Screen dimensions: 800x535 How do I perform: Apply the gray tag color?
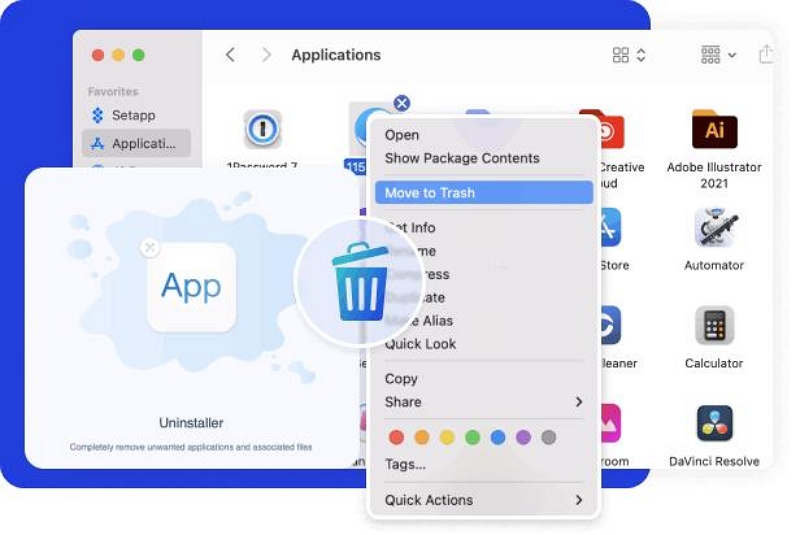pyautogui.click(x=548, y=437)
